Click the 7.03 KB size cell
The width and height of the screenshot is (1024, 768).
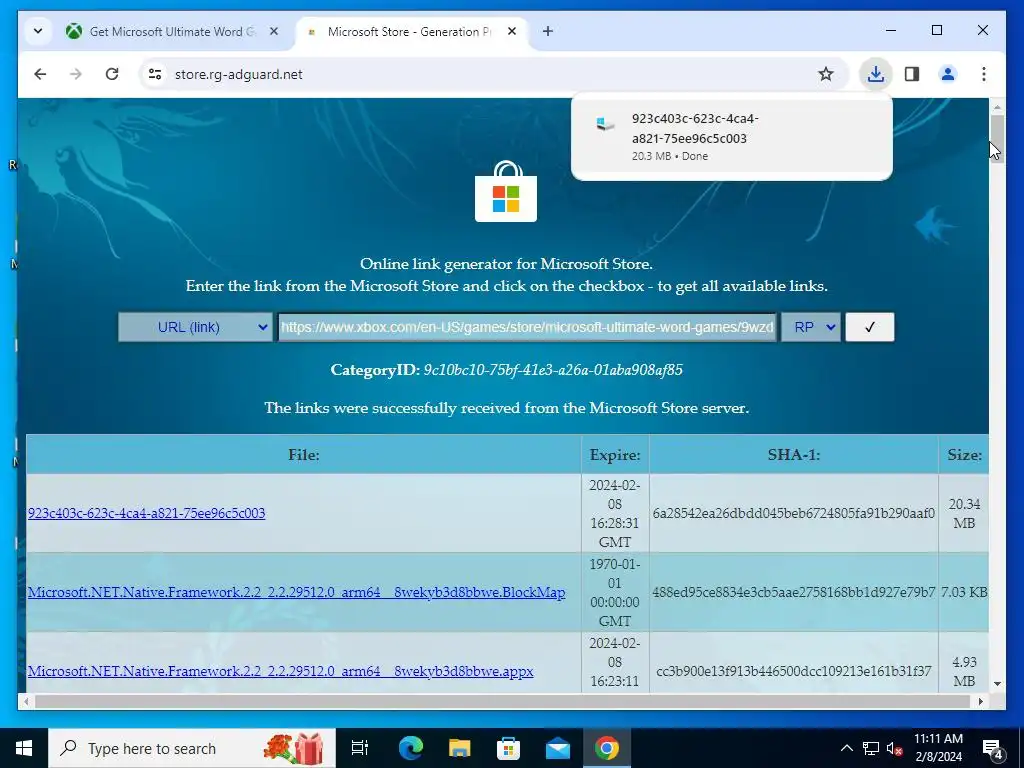[x=964, y=592]
